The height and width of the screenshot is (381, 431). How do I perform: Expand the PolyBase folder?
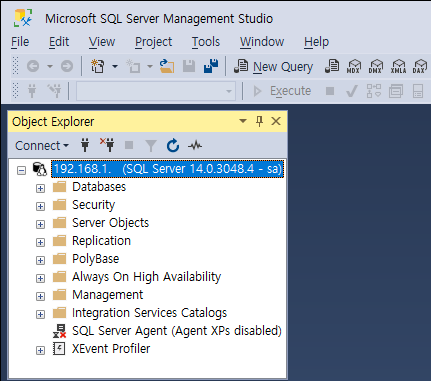point(40,260)
